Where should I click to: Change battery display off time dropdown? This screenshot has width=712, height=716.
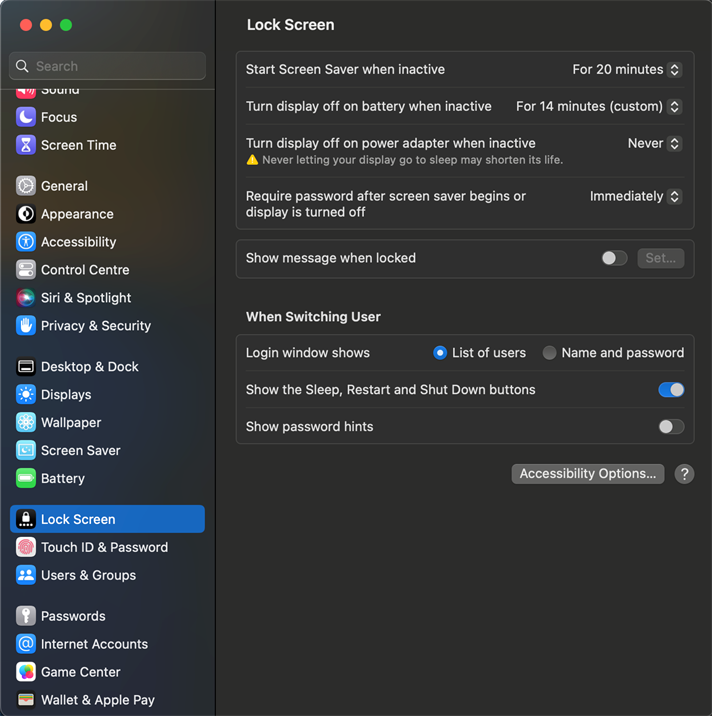(598, 107)
